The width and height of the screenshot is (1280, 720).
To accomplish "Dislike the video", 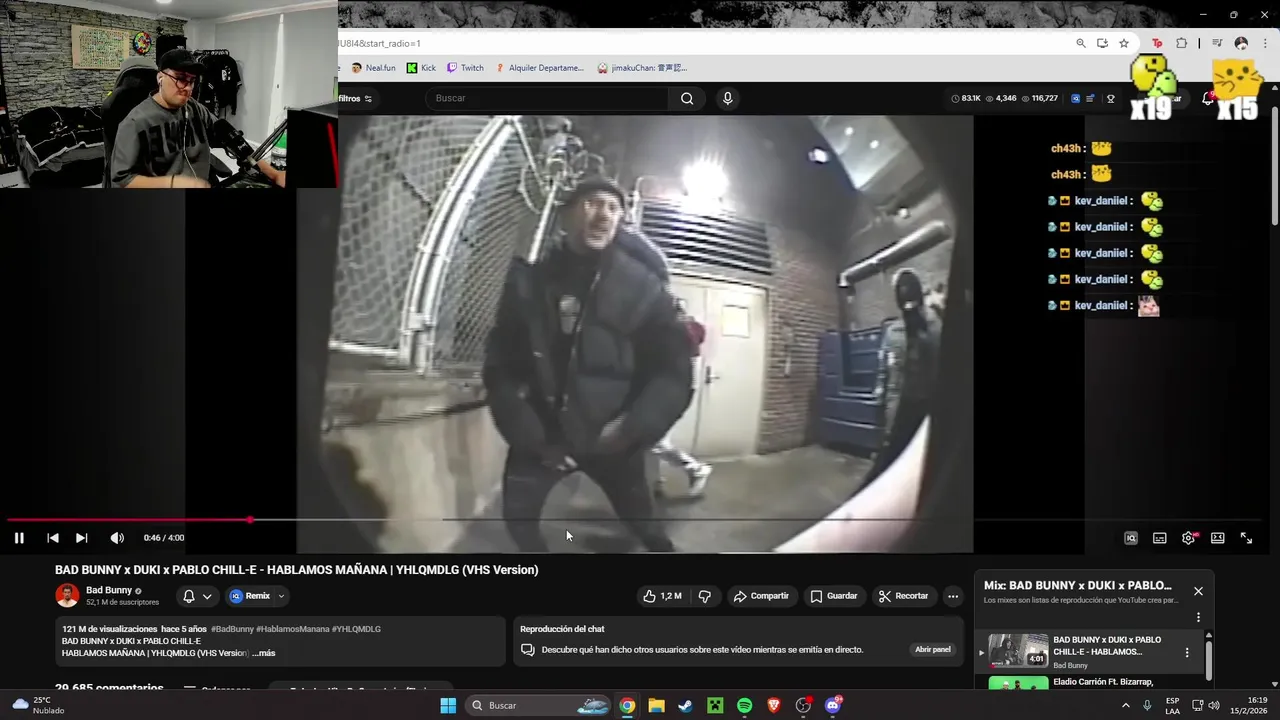I will coord(705,596).
